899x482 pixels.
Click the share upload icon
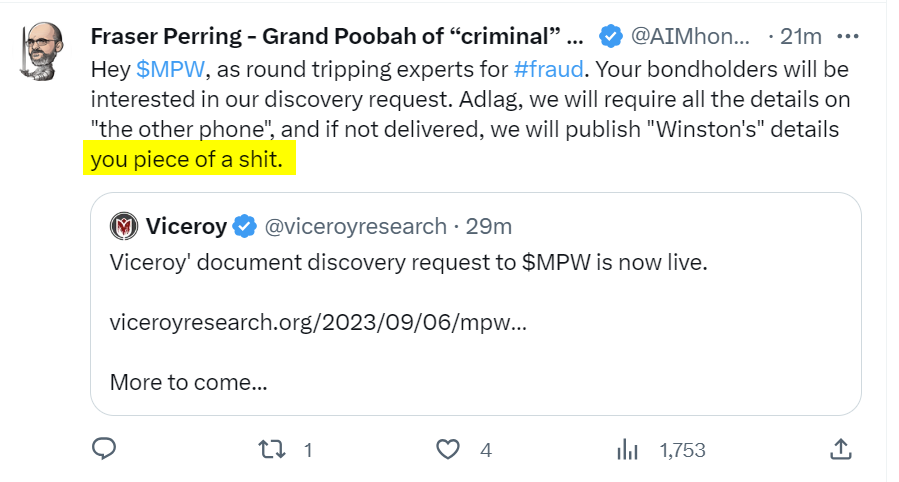pos(841,449)
